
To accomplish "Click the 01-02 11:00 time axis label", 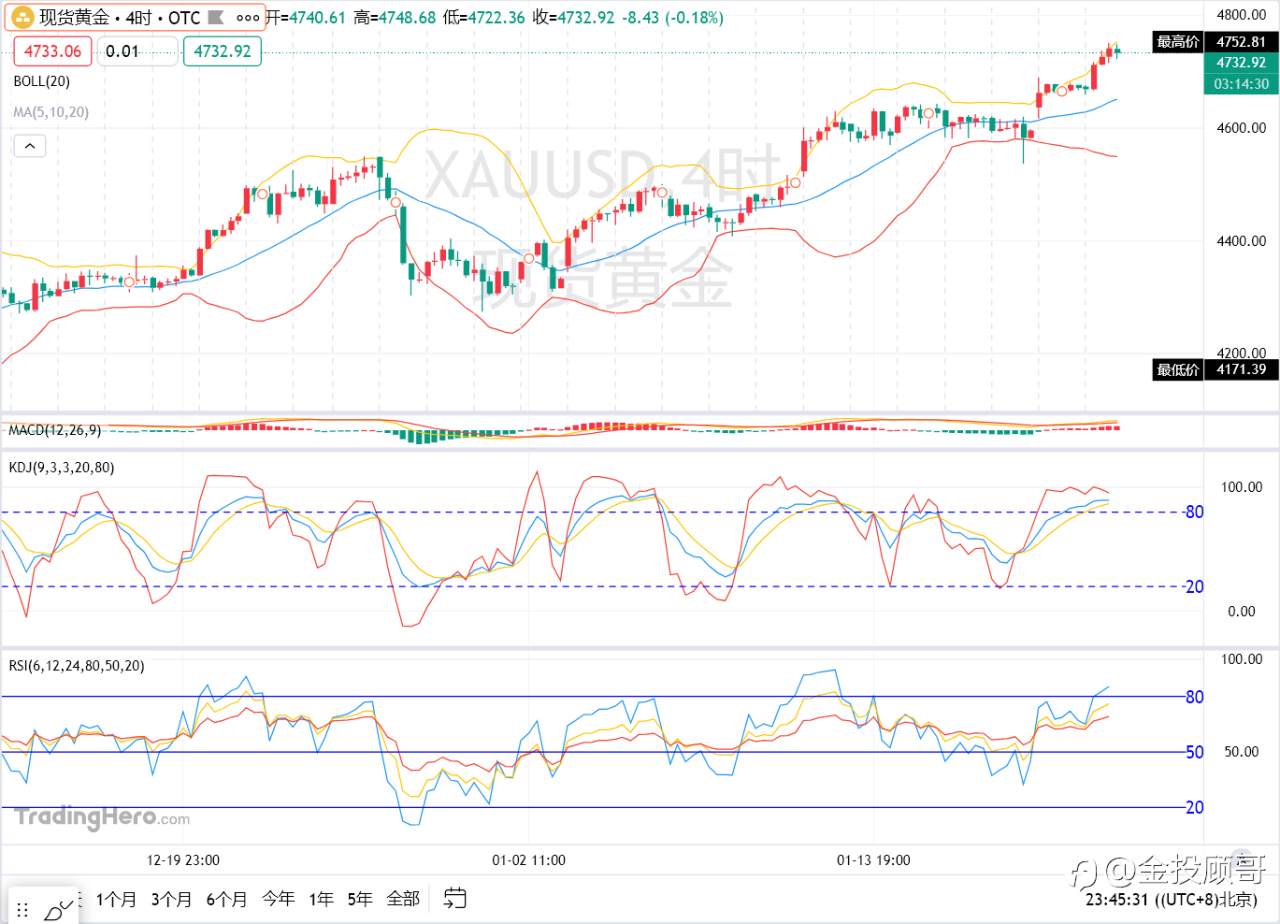I will (x=529, y=859).
